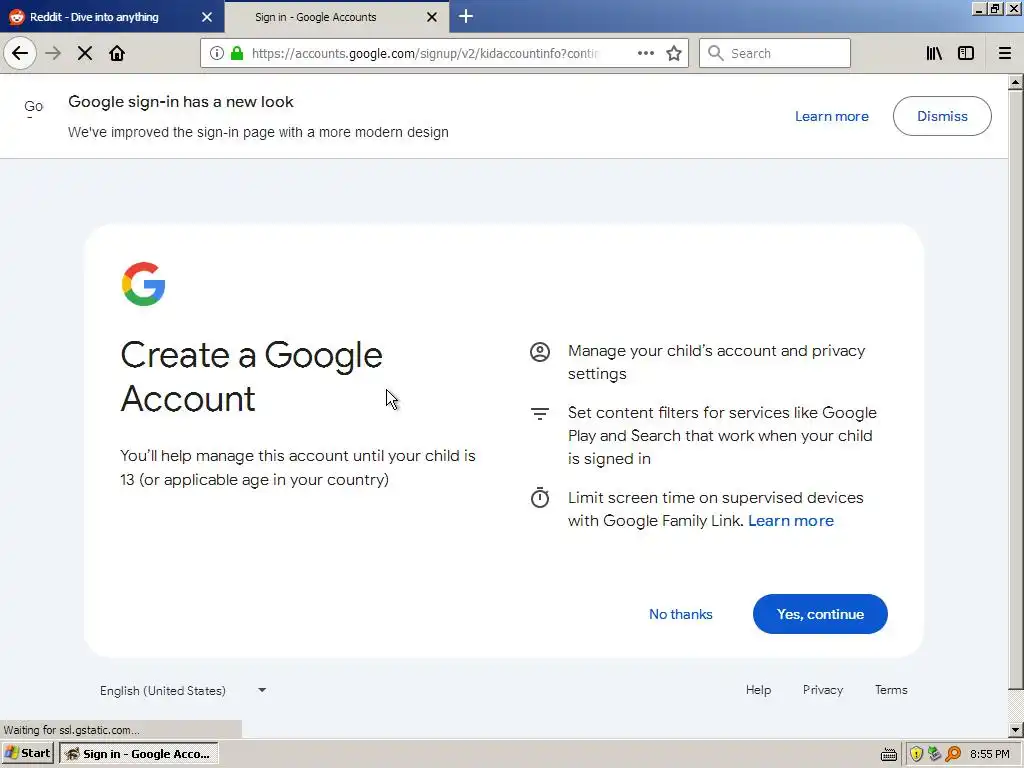Go back using the browser back arrow
Viewport: 1024px width, 768px height.
[x=20, y=53]
